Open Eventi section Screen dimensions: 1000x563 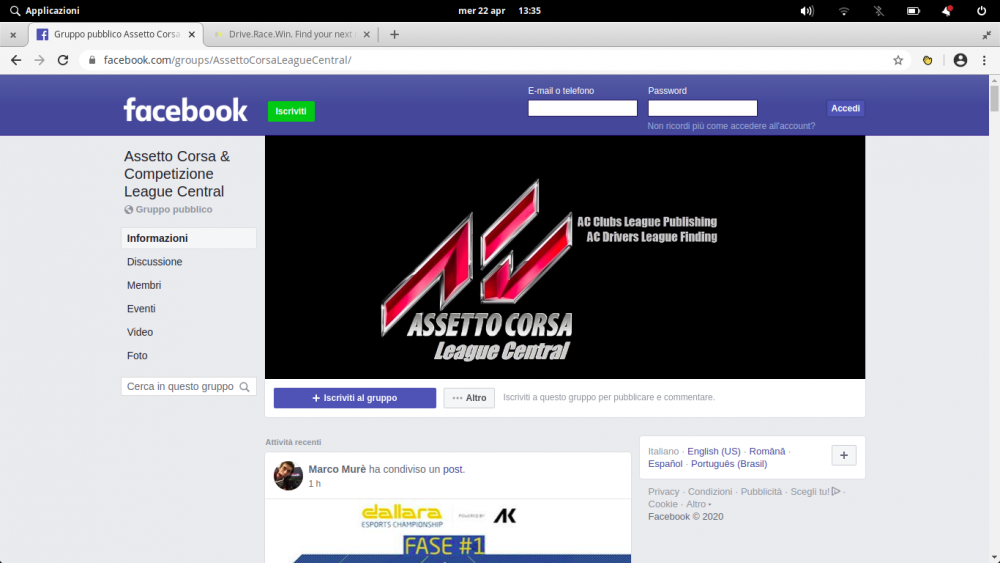141,309
